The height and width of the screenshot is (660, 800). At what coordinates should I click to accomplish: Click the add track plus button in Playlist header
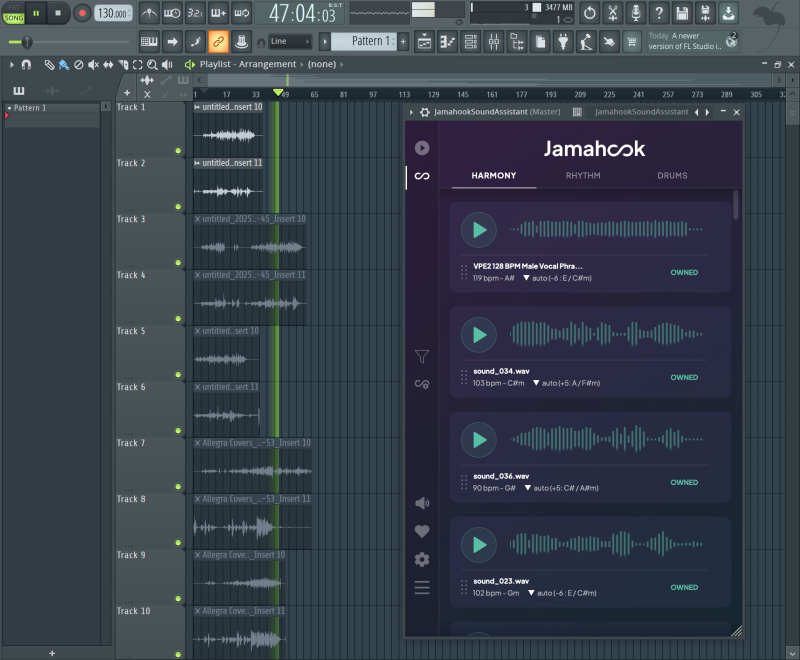pyautogui.click(x=127, y=93)
